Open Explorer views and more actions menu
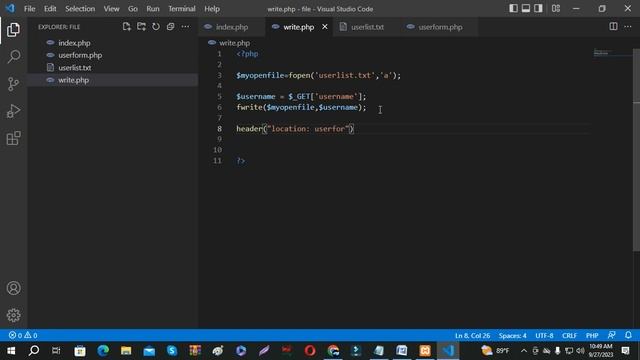The image size is (640, 360). click(185, 27)
